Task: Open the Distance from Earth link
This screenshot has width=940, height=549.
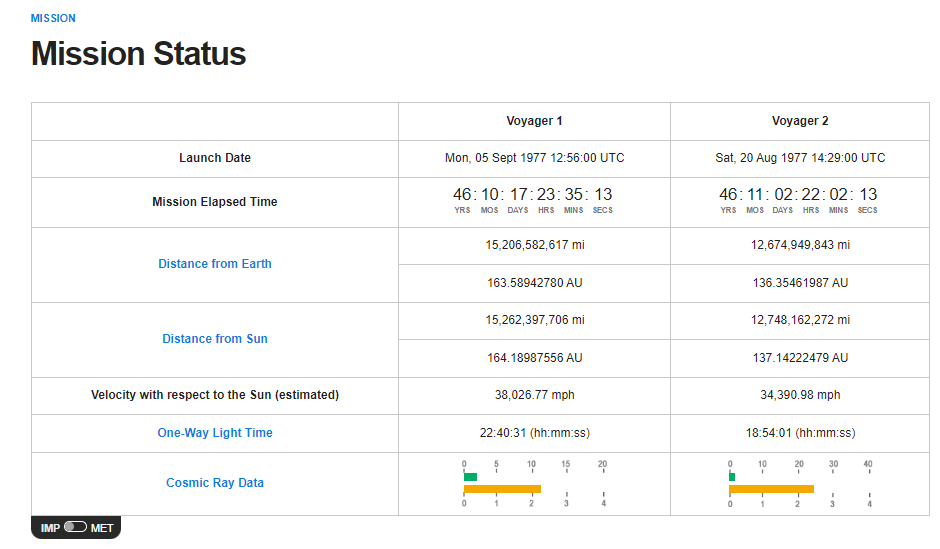Action: pyautogui.click(x=215, y=264)
